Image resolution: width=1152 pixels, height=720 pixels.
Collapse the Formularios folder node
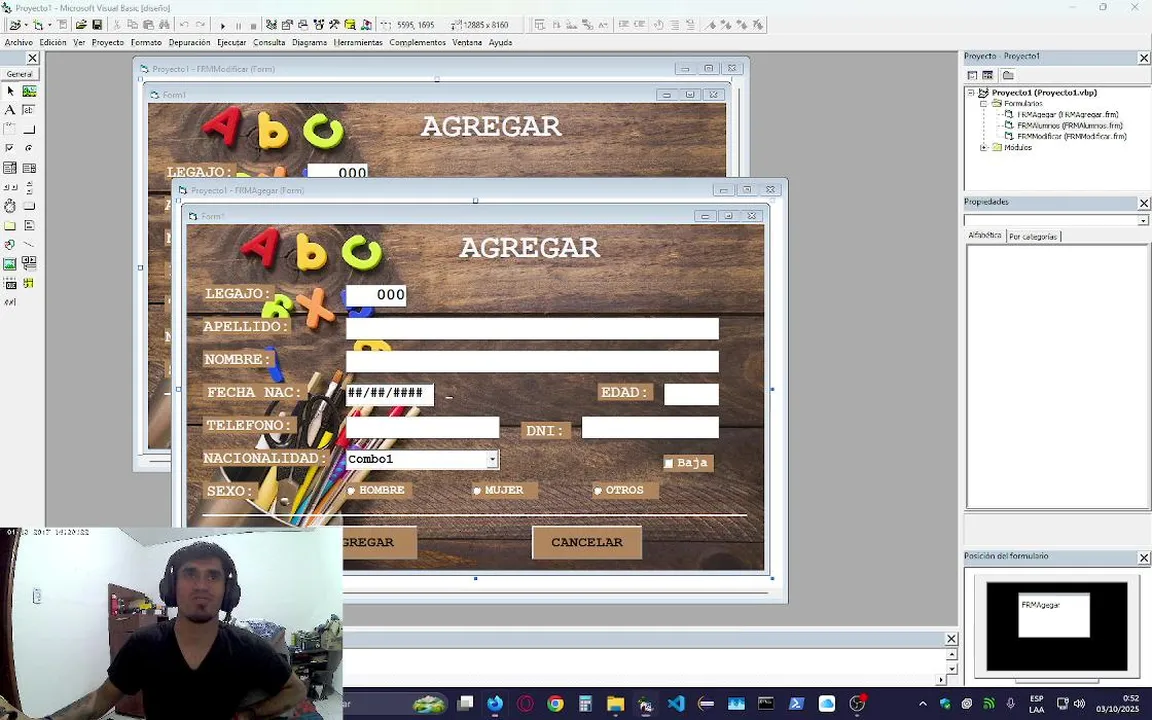(x=984, y=104)
